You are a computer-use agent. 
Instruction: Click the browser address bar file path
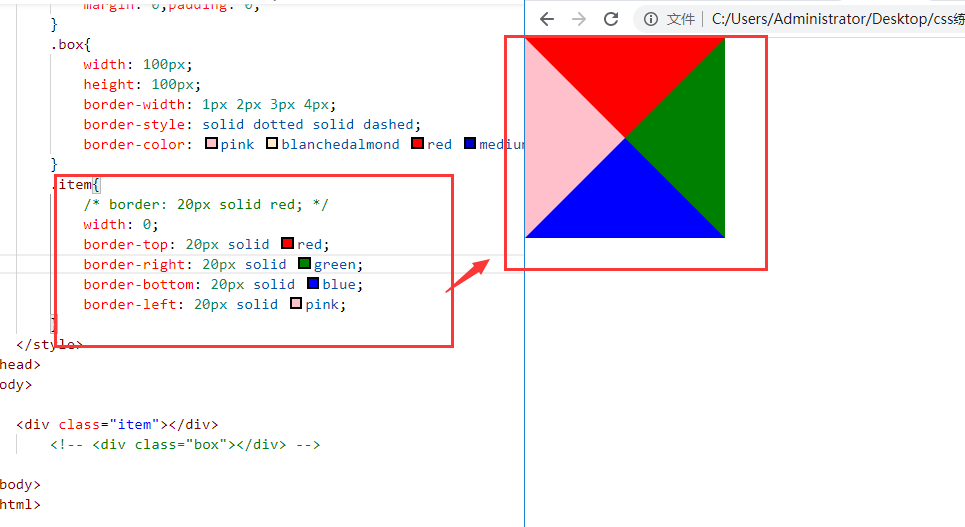[x=838, y=19]
